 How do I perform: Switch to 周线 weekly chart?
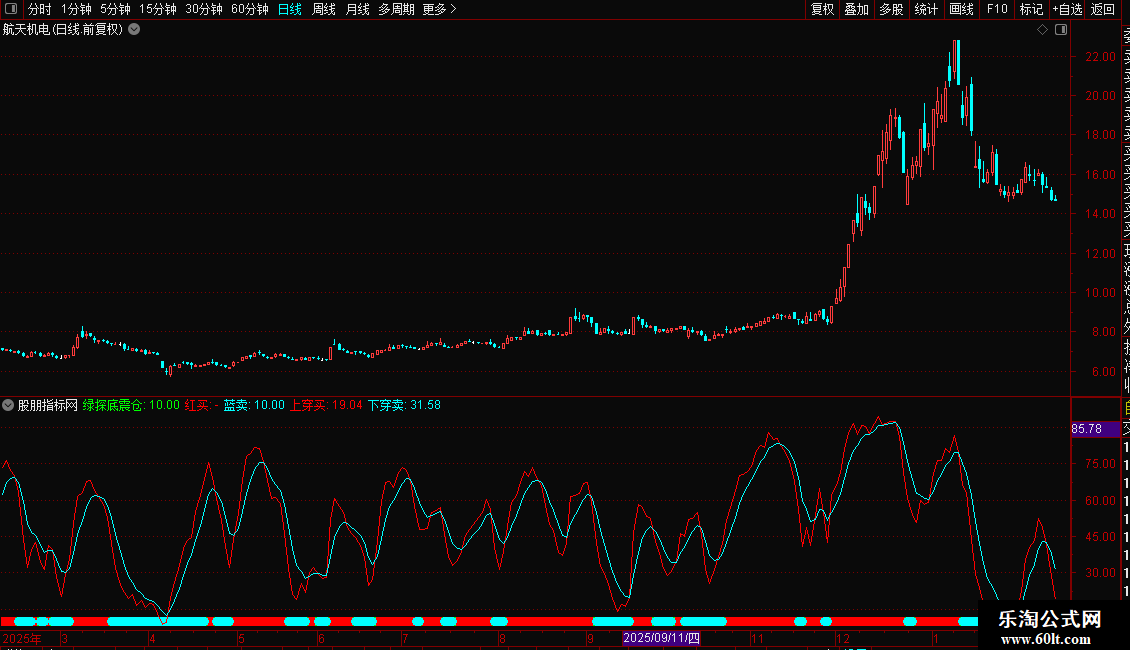324,9
